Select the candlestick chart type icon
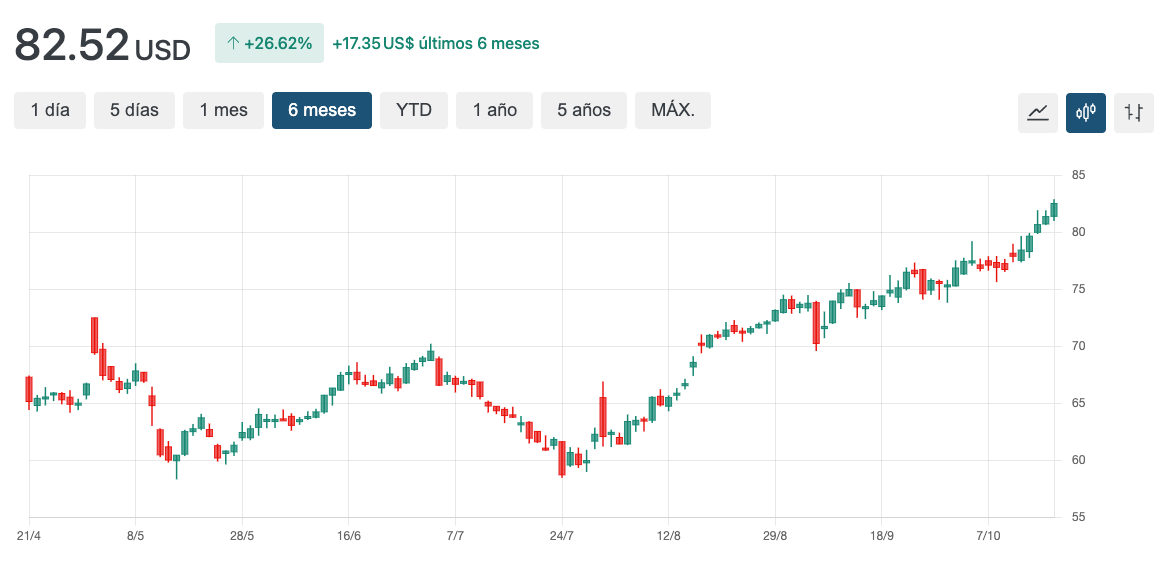The image size is (1166, 561). click(x=1085, y=112)
